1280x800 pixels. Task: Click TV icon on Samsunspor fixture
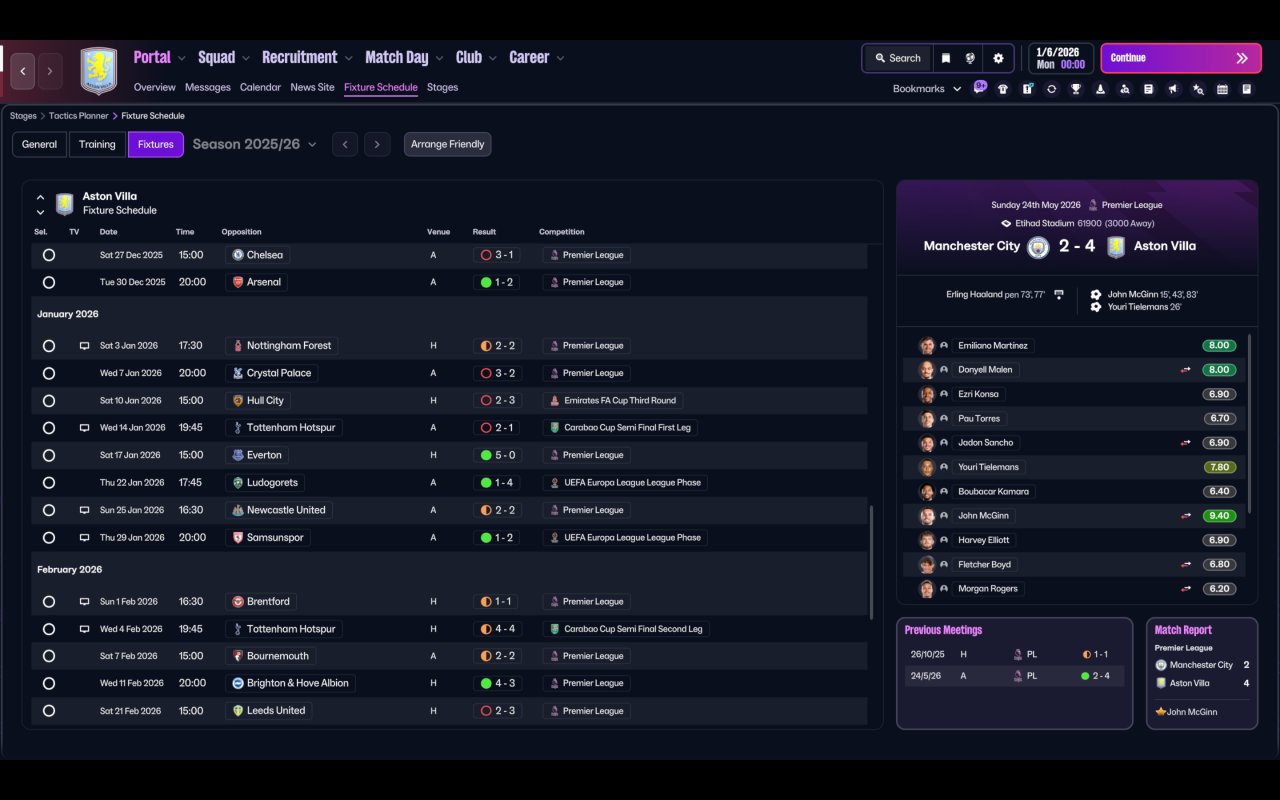click(85, 538)
